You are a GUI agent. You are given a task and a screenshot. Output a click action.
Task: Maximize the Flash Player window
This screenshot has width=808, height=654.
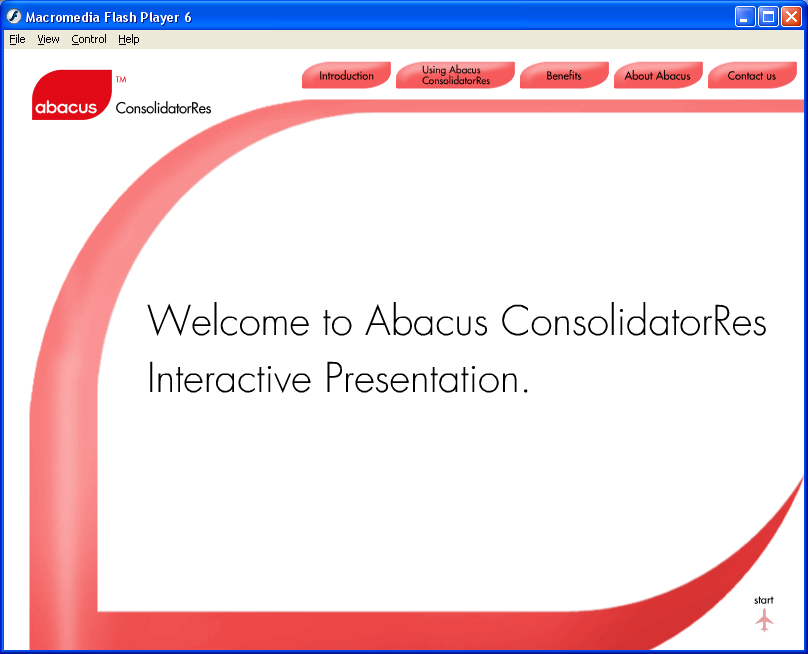point(768,17)
